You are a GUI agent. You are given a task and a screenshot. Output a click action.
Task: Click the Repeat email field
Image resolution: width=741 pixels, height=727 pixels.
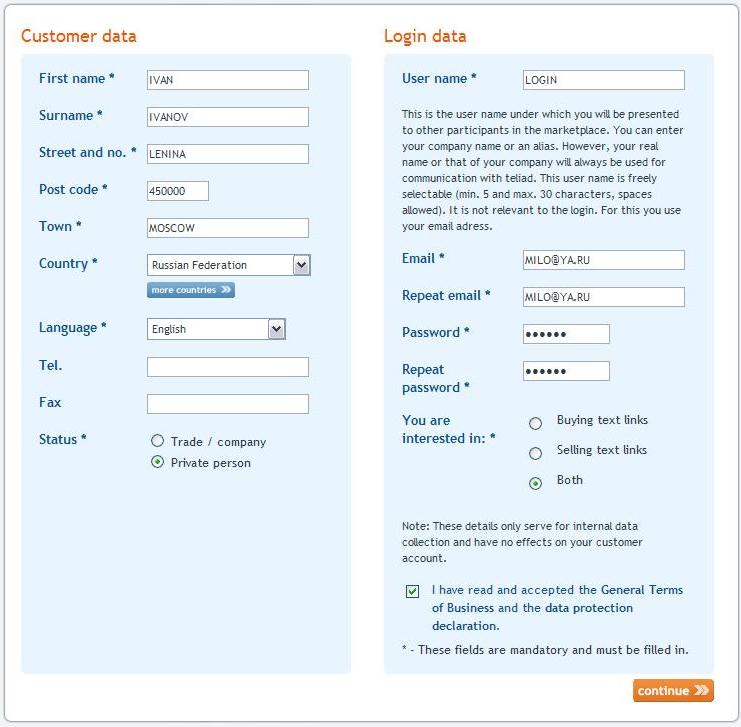[x=603, y=297]
